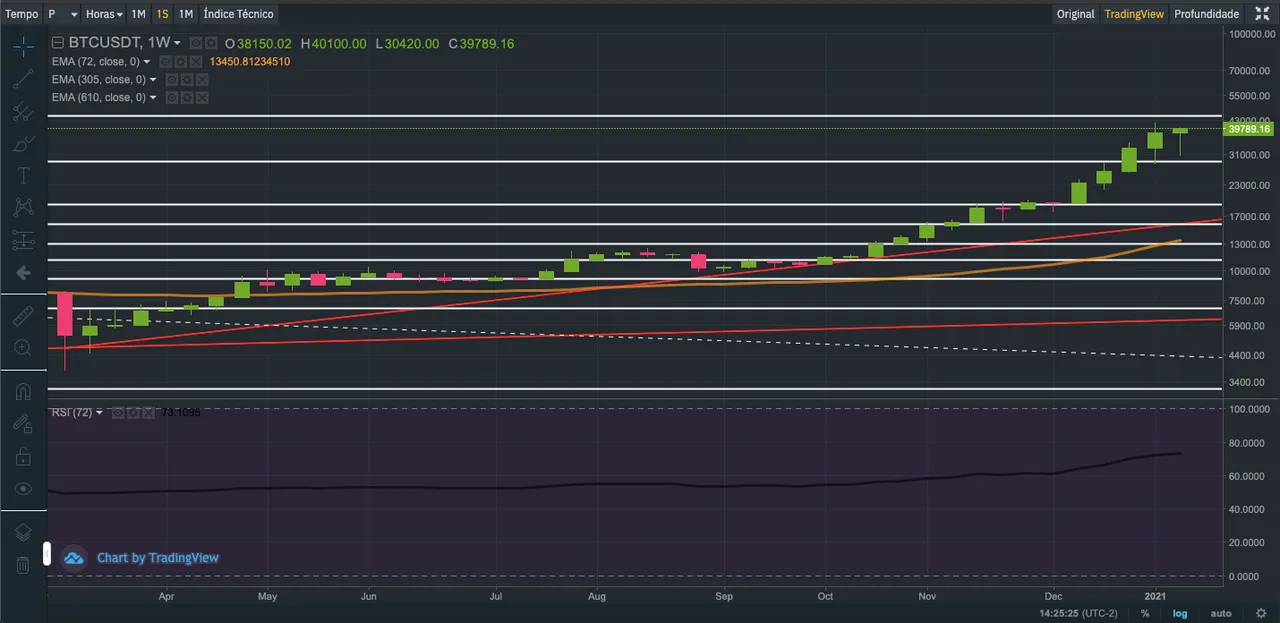
Task: Select the Text annotation tool
Action: (x=23, y=176)
